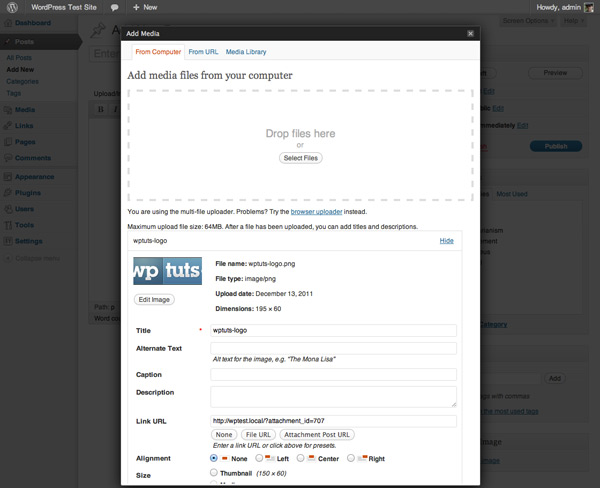Open WordPress Test Site link
The width and height of the screenshot is (600, 488).
(x=64, y=7)
